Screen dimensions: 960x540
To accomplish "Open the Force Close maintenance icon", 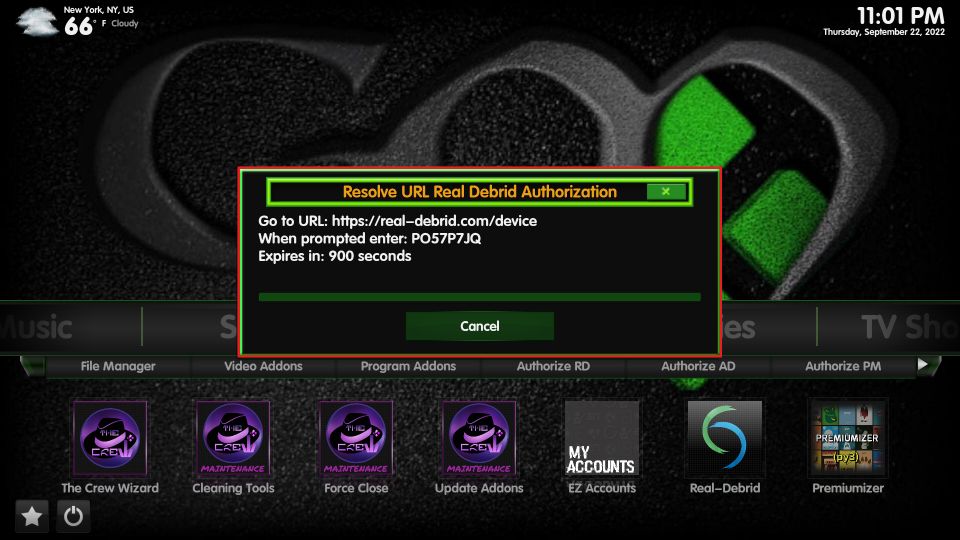I will point(356,438).
